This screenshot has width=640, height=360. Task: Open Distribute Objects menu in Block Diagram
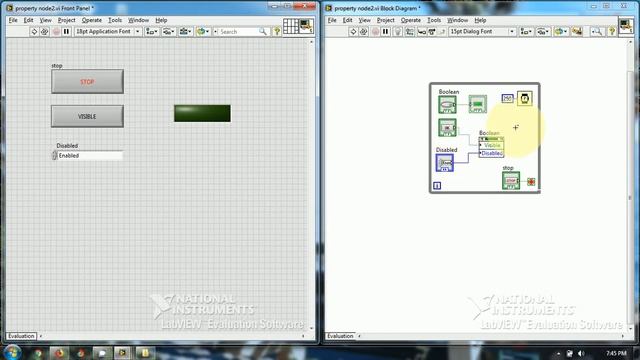click(x=543, y=31)
